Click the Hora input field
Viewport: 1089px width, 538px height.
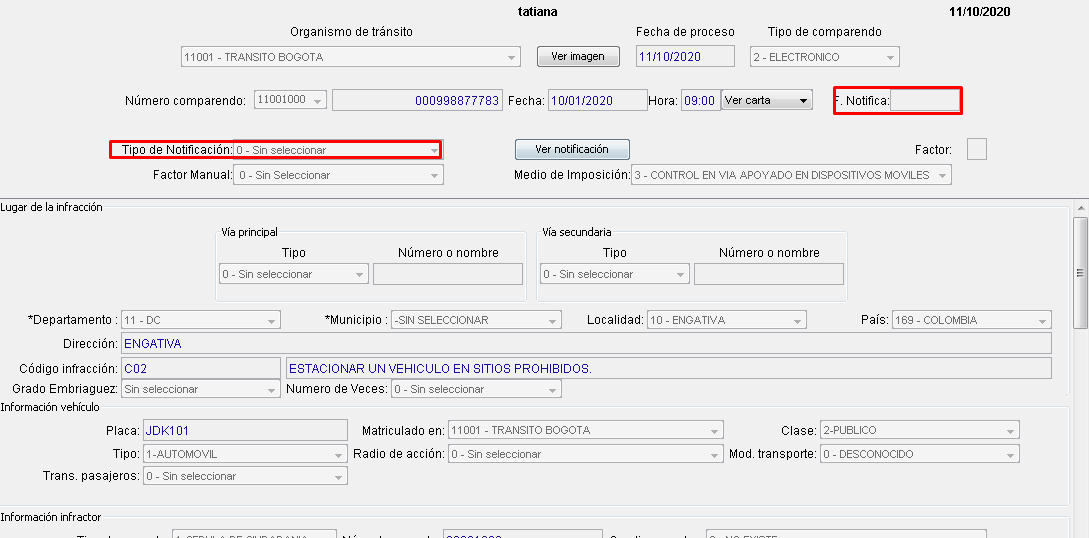pos(699,100)
